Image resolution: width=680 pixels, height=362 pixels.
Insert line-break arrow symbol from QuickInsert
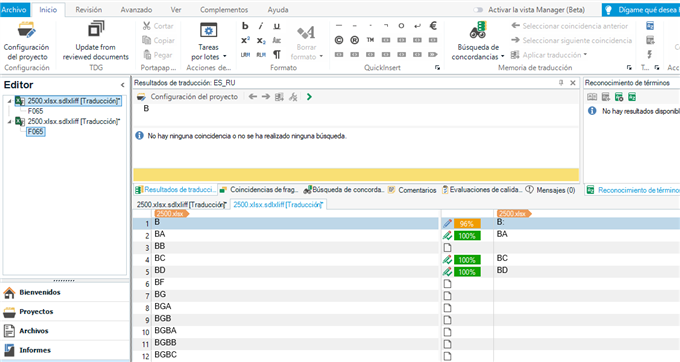click(x=417, y=26)
